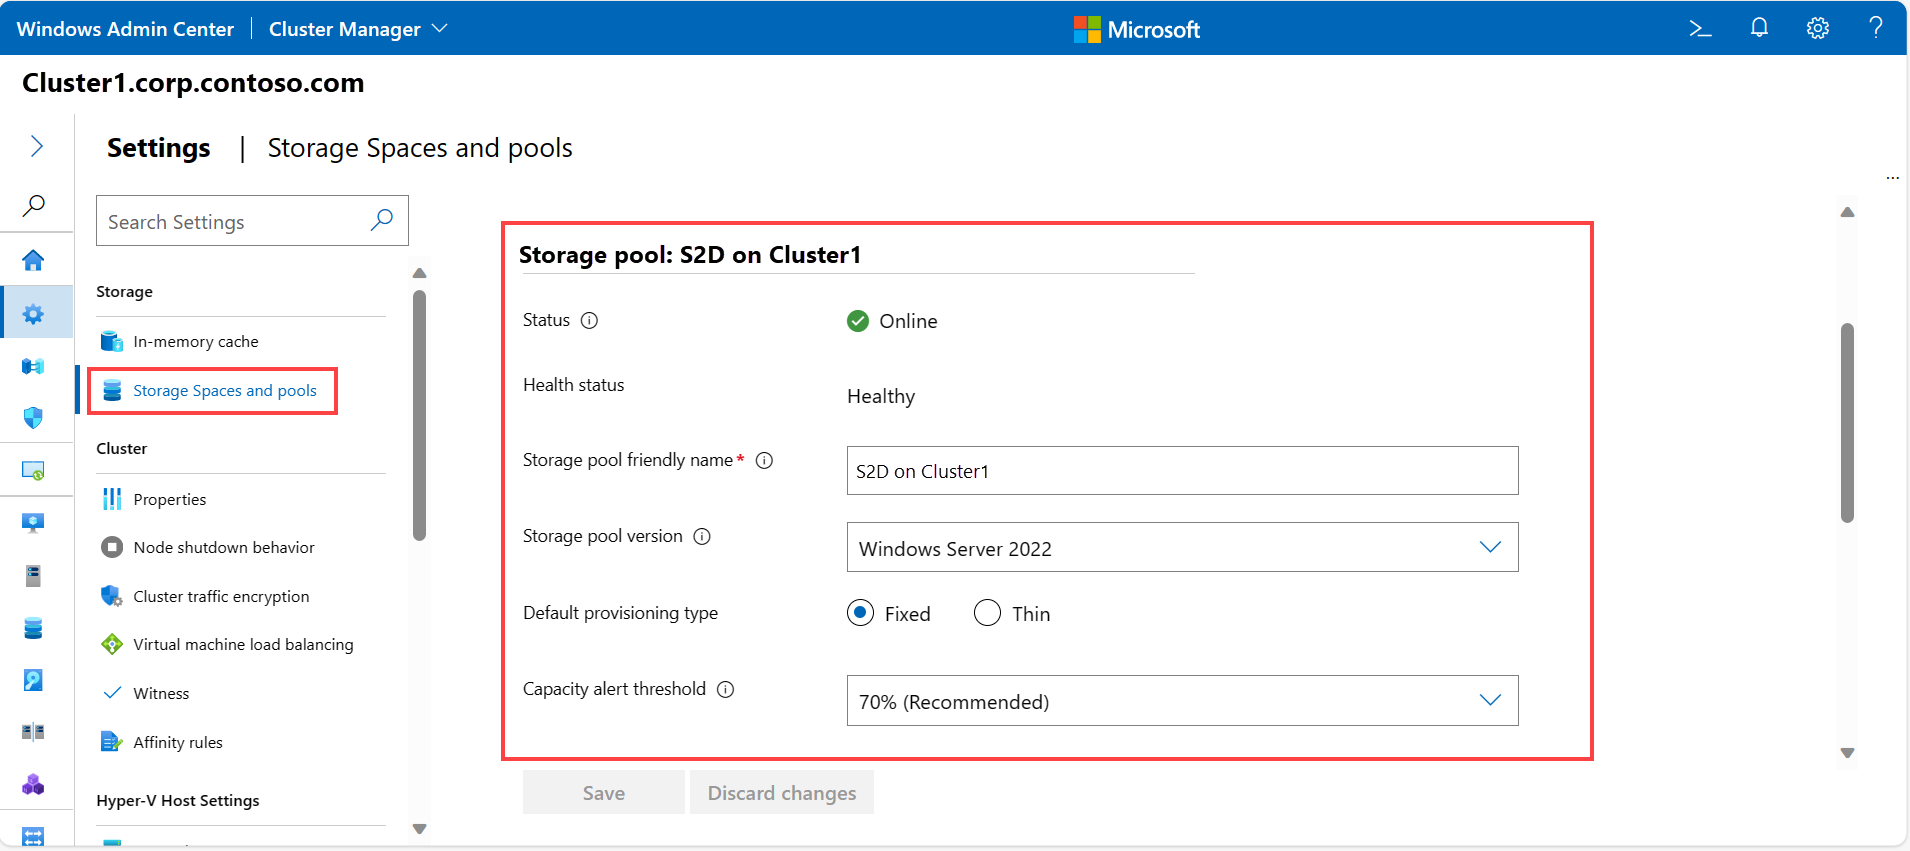Click Discard changes button
The width and height of the screenshot is (1910, 851).
782,793
